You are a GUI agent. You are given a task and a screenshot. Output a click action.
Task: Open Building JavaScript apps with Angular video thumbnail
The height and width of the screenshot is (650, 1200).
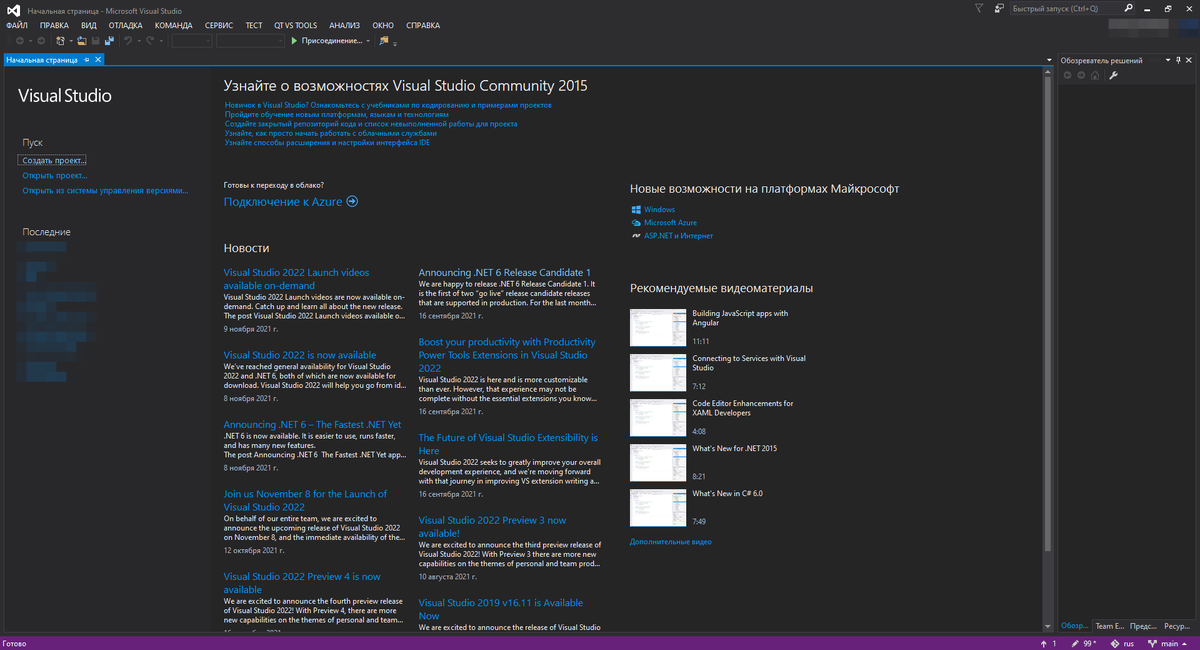[657, 328]
